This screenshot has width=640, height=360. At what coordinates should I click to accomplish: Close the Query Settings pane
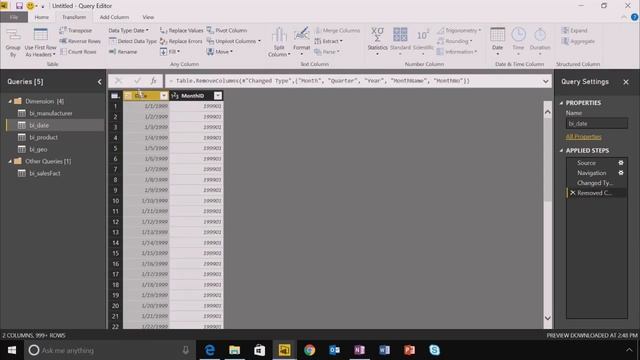(x=626, y=82)
